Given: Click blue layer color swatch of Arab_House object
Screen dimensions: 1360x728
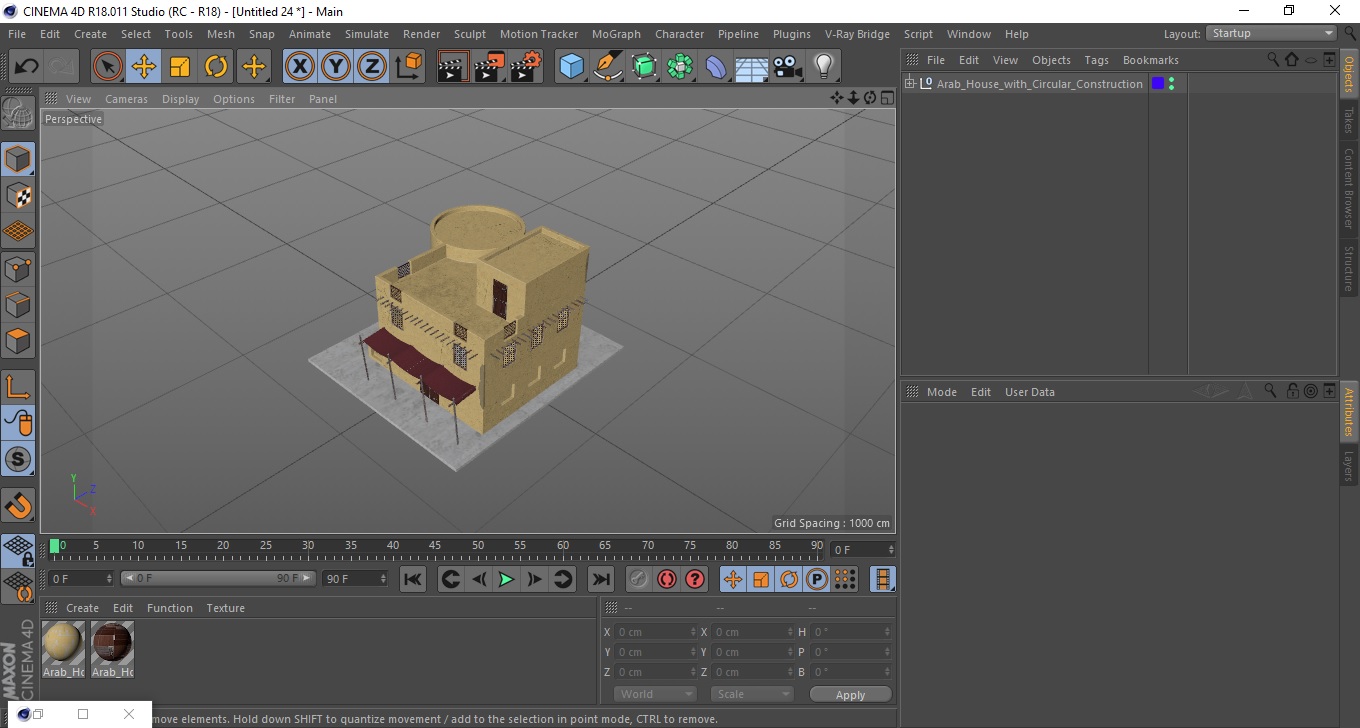Looking at the screenshot, I should point(1158,84).
